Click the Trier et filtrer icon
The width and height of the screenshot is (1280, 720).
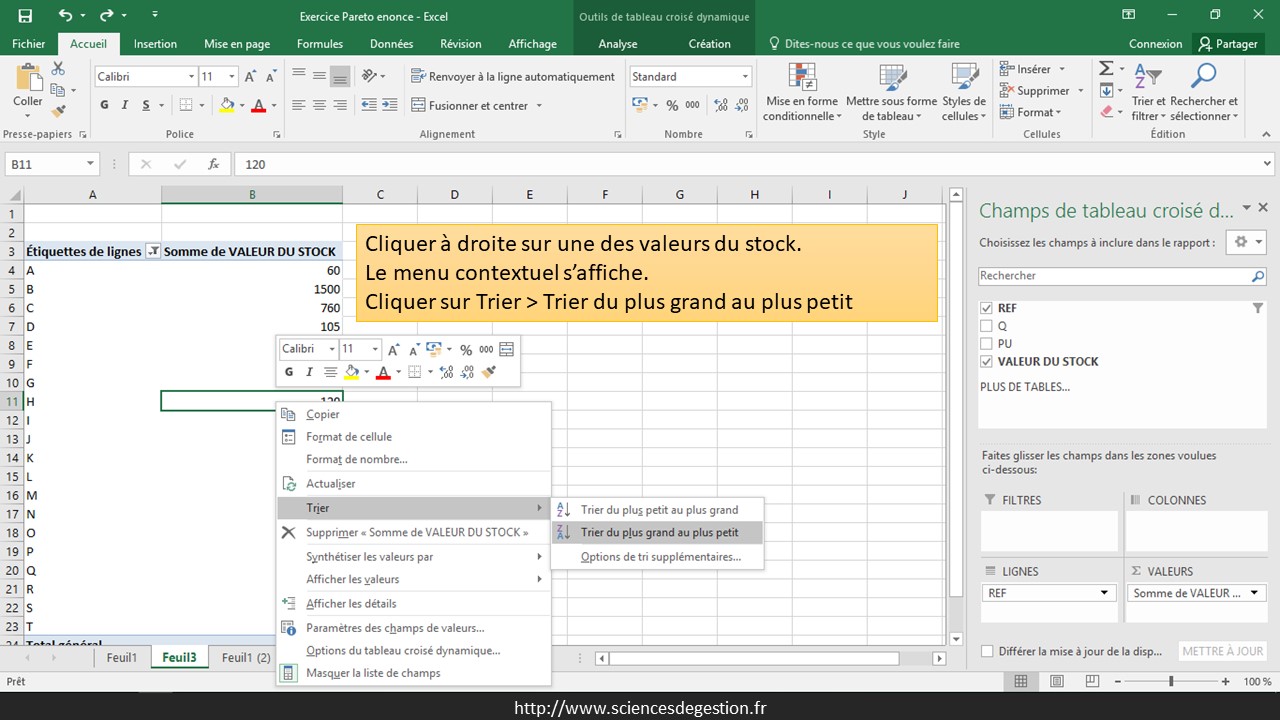[x=1148, y=92]
